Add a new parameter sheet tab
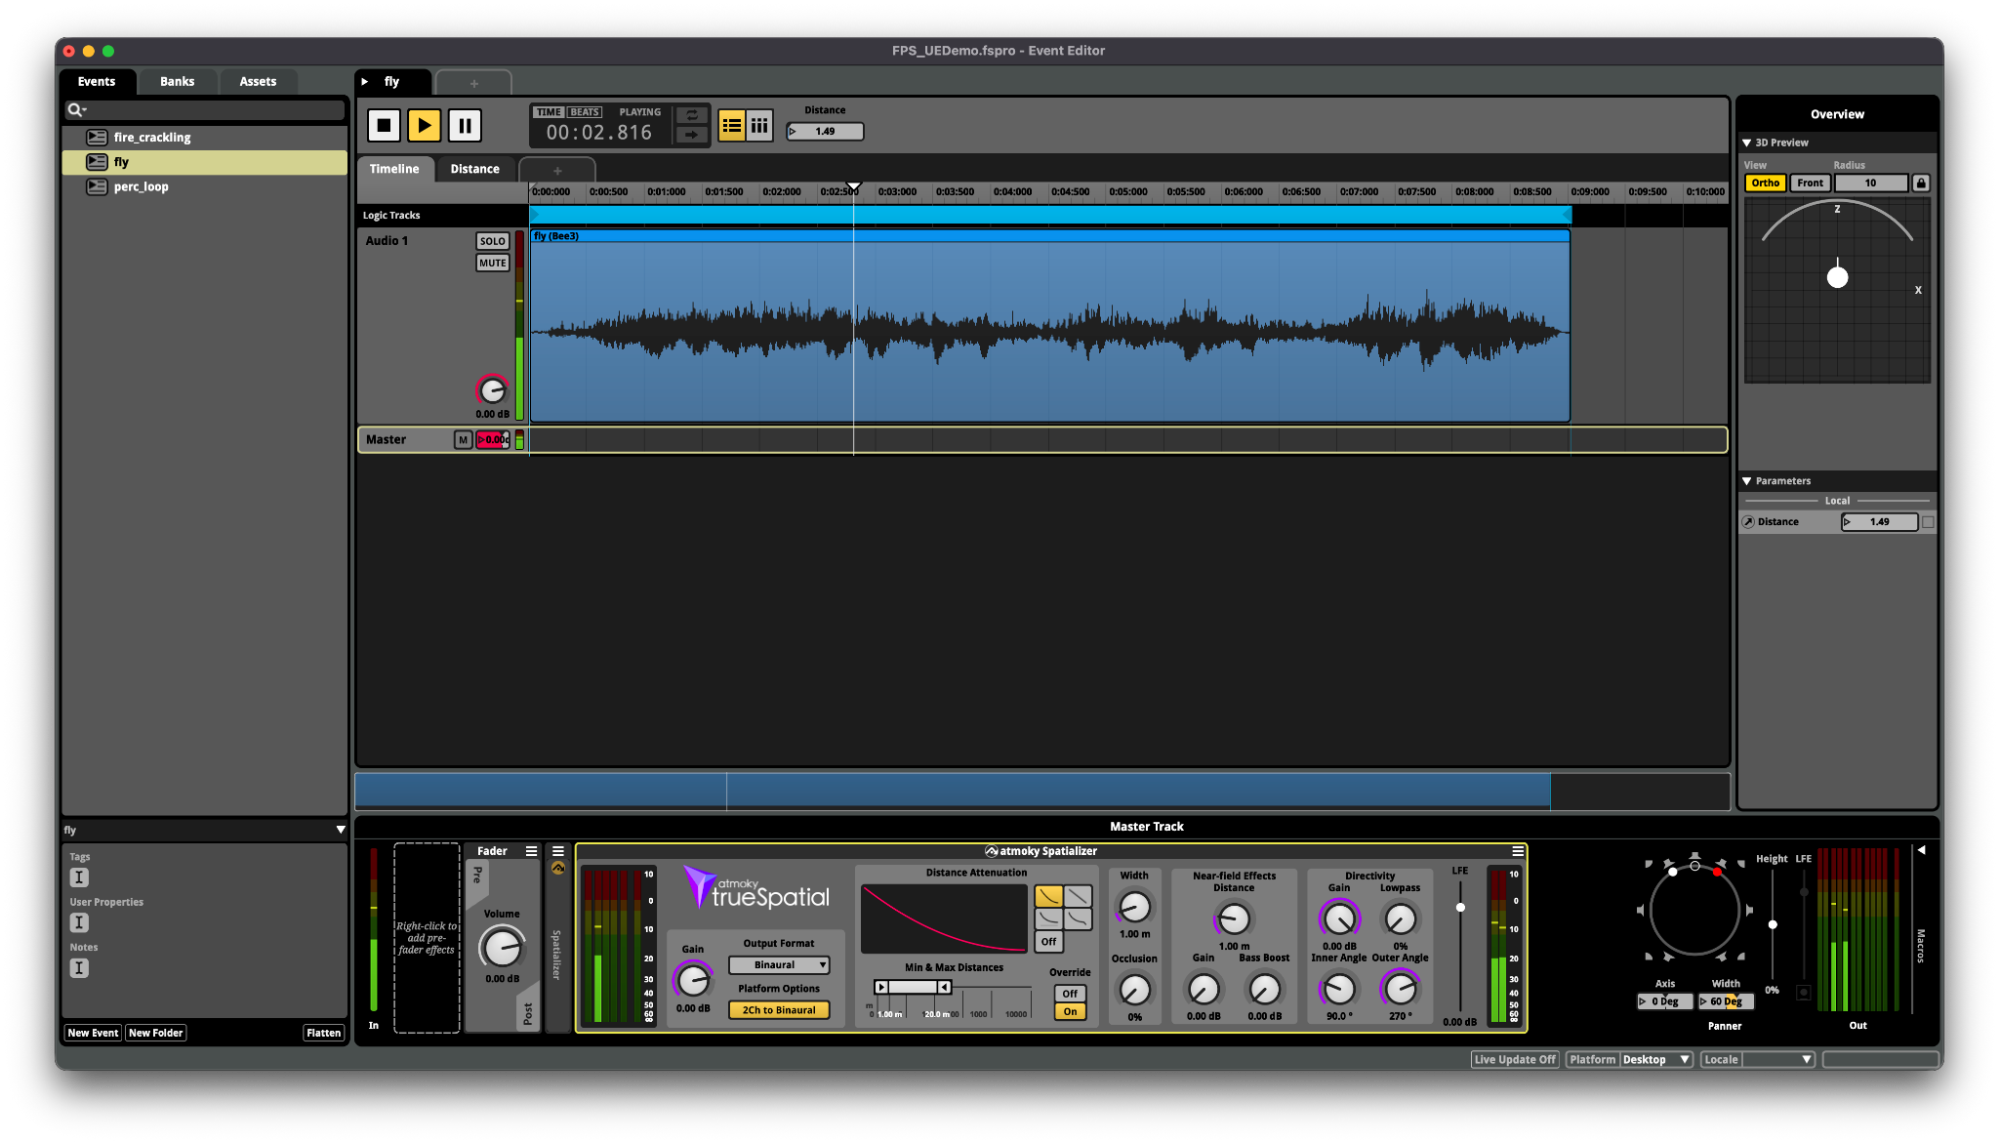The width and height of the screenshot is (1999, 1143). pos(557,170)
